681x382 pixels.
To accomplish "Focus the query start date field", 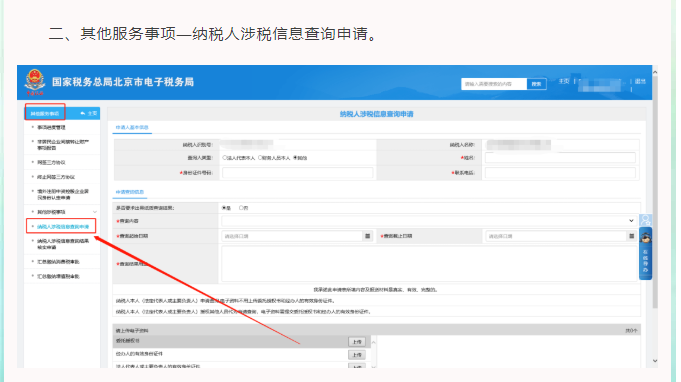I will tap(292, 236).
